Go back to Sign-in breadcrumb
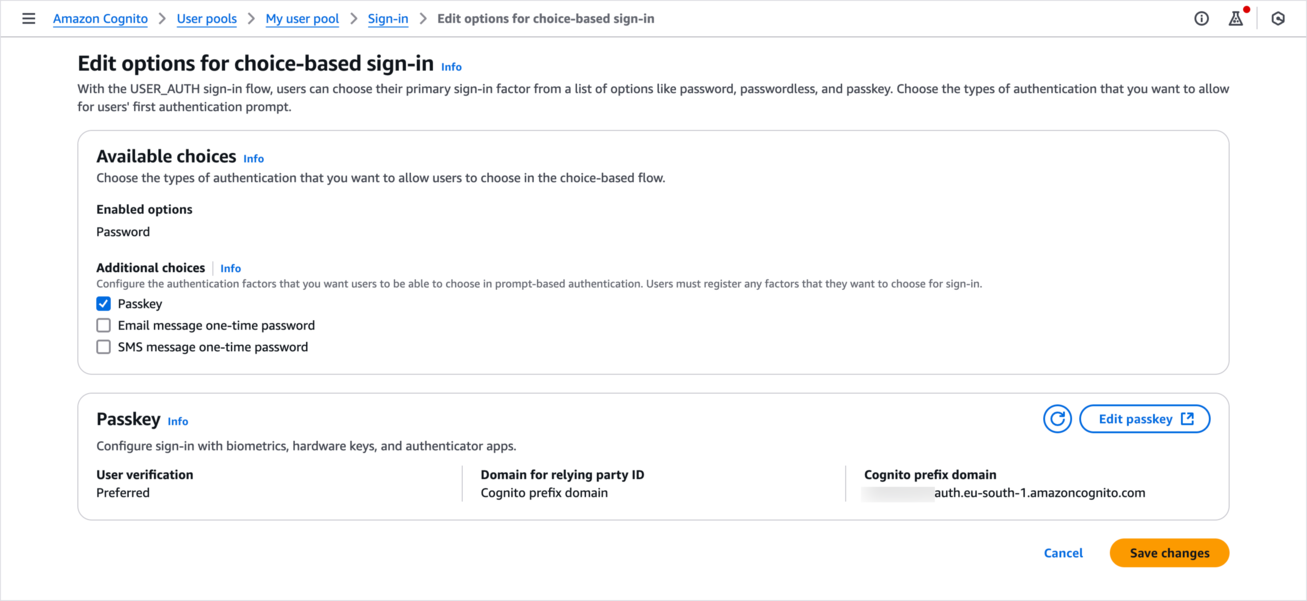The image size is (1307, 601). tap(388, 19)
